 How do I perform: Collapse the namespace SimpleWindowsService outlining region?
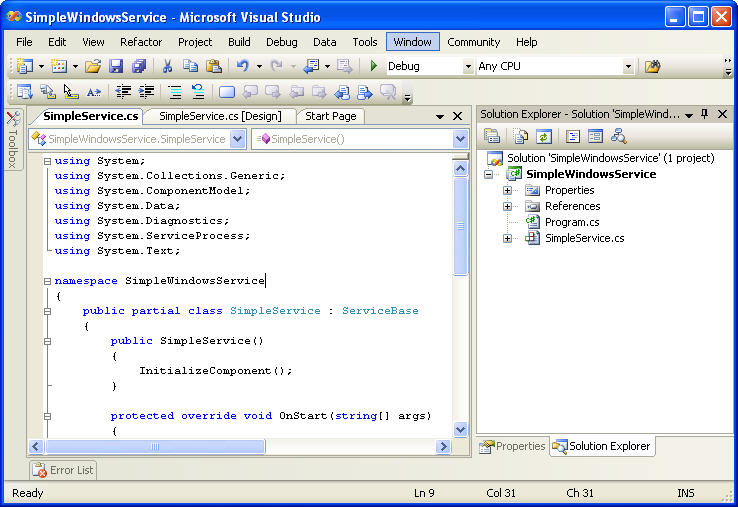[x=47, y=281]
